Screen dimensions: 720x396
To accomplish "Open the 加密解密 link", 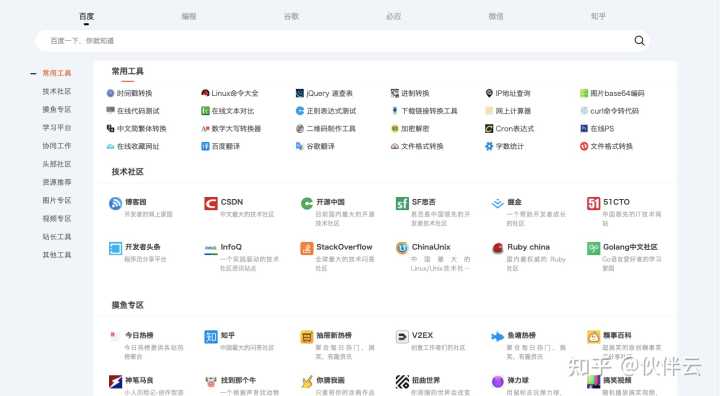I will tap(410, 129).
